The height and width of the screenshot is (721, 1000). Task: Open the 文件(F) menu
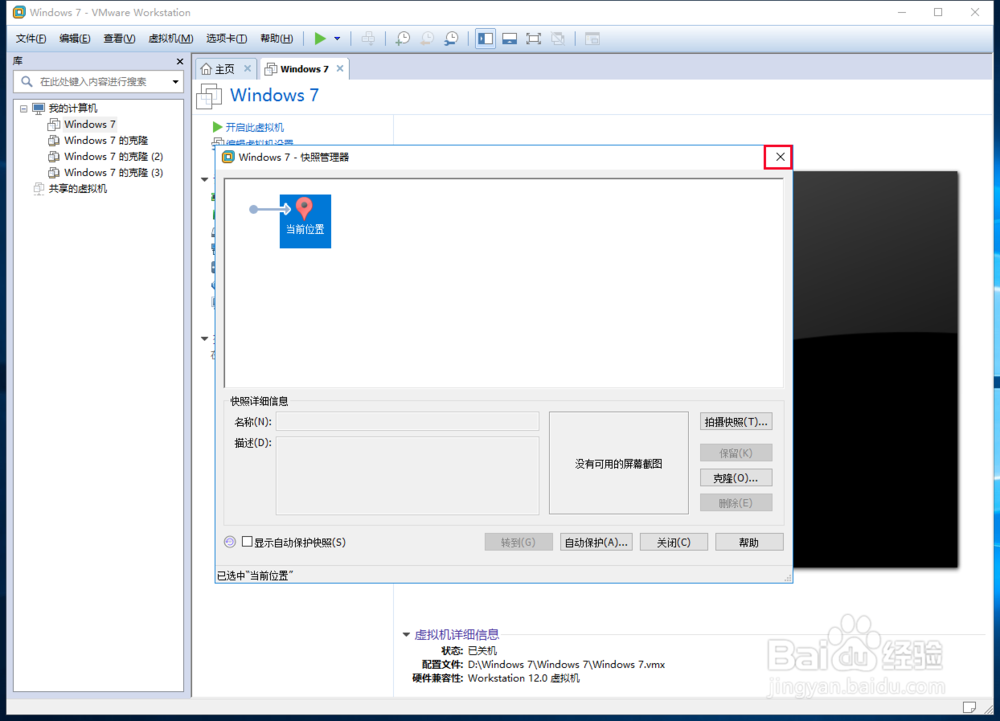click(31, 39)
